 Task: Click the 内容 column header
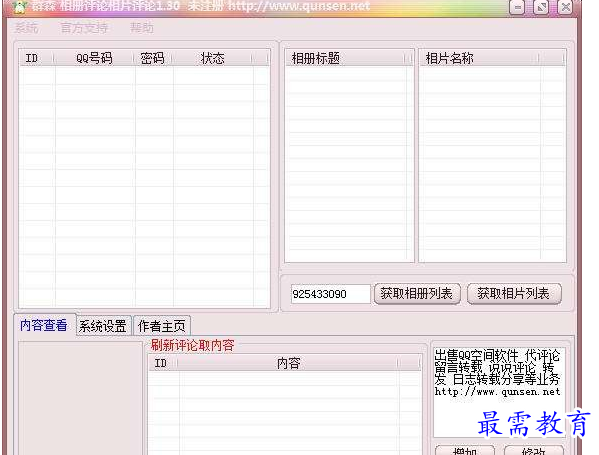pos(288,363)
